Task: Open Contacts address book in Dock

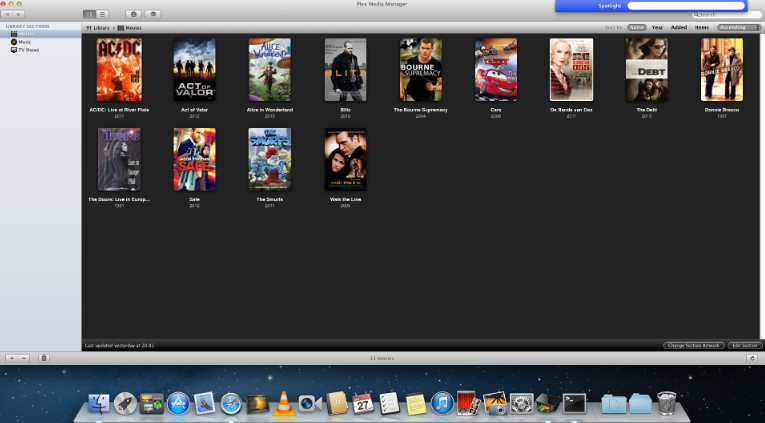Action: (337, 403)
